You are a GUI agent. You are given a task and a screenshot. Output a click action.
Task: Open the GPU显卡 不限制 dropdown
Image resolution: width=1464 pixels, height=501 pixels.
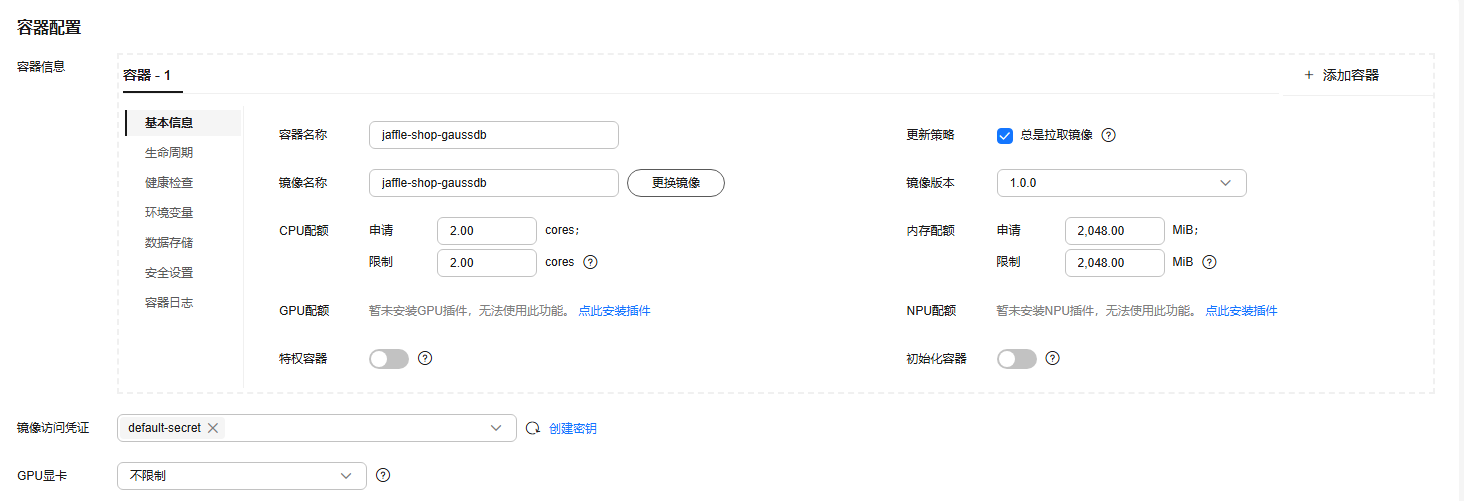[x=242, y=476]
